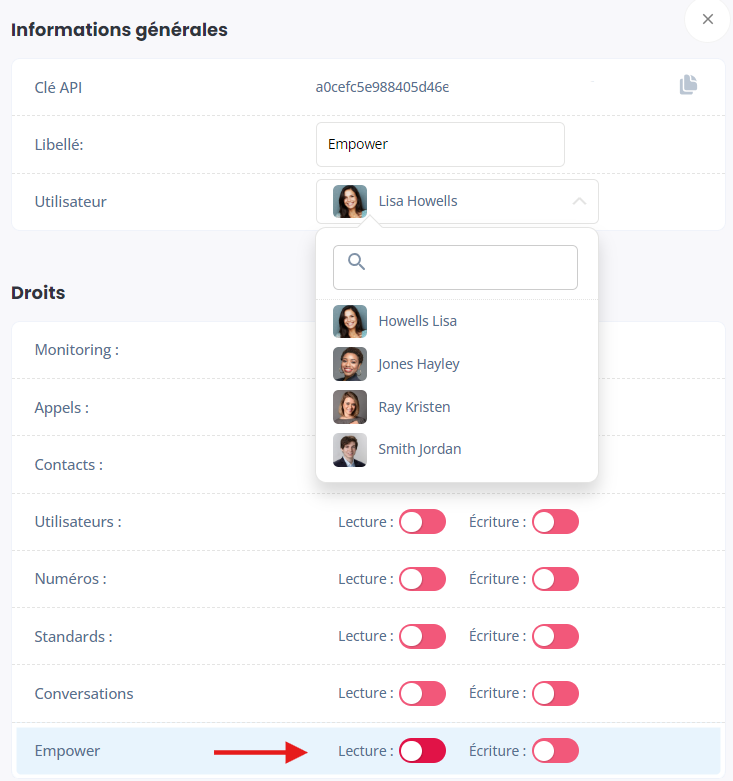Screen dimensions: 733x781
Task: Enable Empower Écriture permission
Action: [555, 751]
